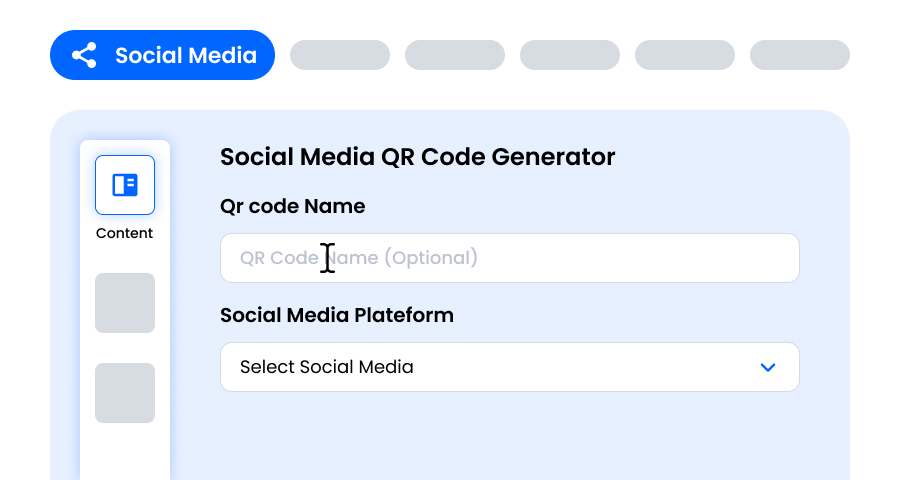Open the Social Media tab label
Screen dimensions: 900x480
185,55
